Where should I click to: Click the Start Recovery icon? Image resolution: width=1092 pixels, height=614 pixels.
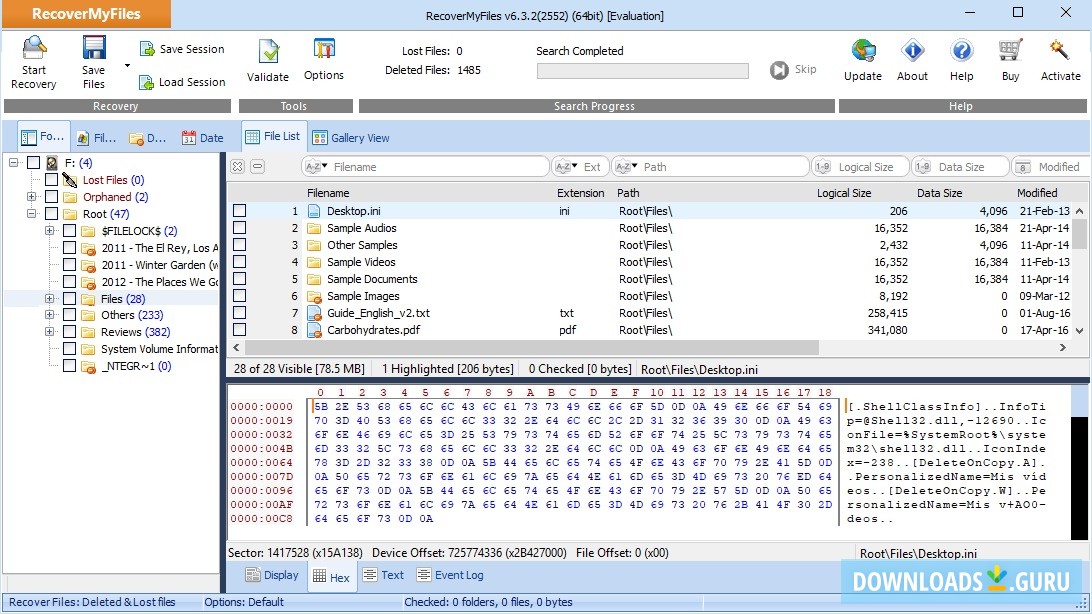(34, 50)
